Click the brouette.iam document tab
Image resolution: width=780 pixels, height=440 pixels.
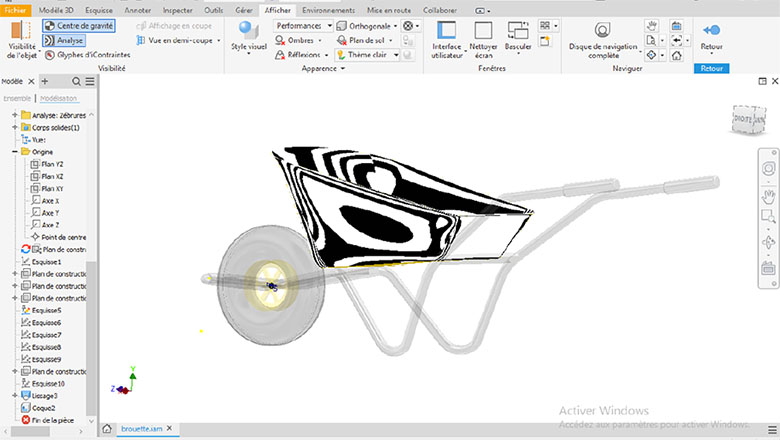[143, 428]
